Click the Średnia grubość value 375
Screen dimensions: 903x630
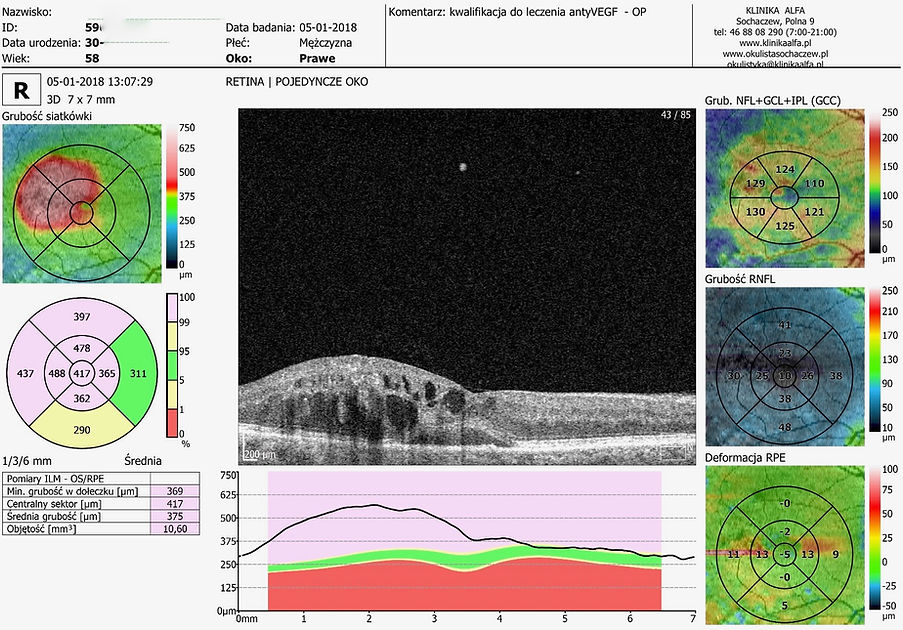(174, 516)
